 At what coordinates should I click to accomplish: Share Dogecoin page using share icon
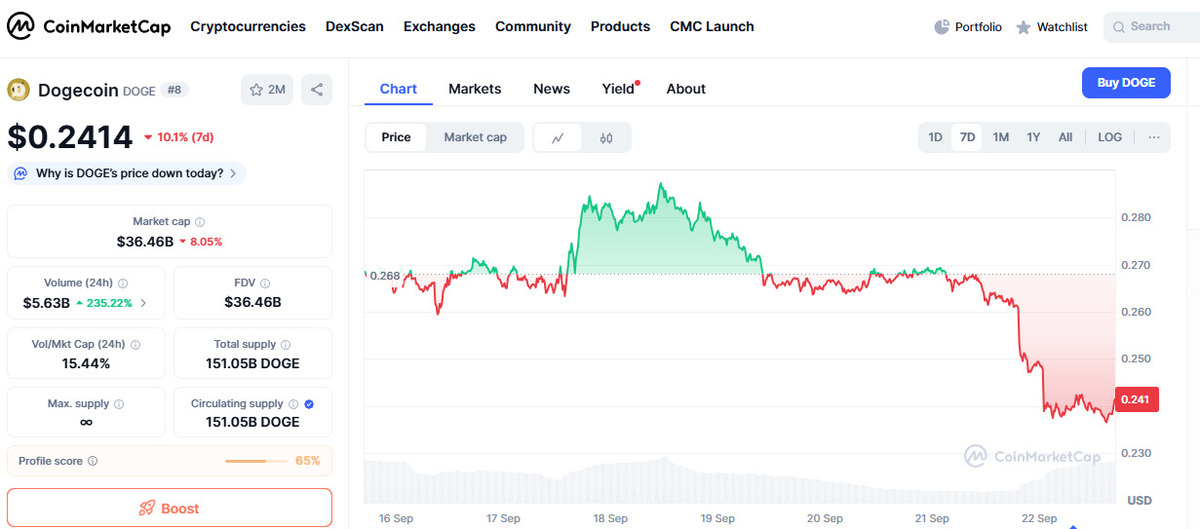point(317,89)
